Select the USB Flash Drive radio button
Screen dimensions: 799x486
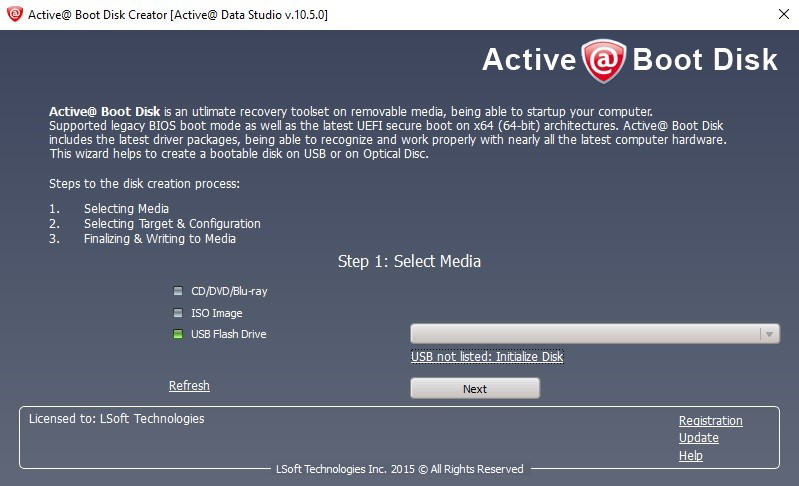176,334
